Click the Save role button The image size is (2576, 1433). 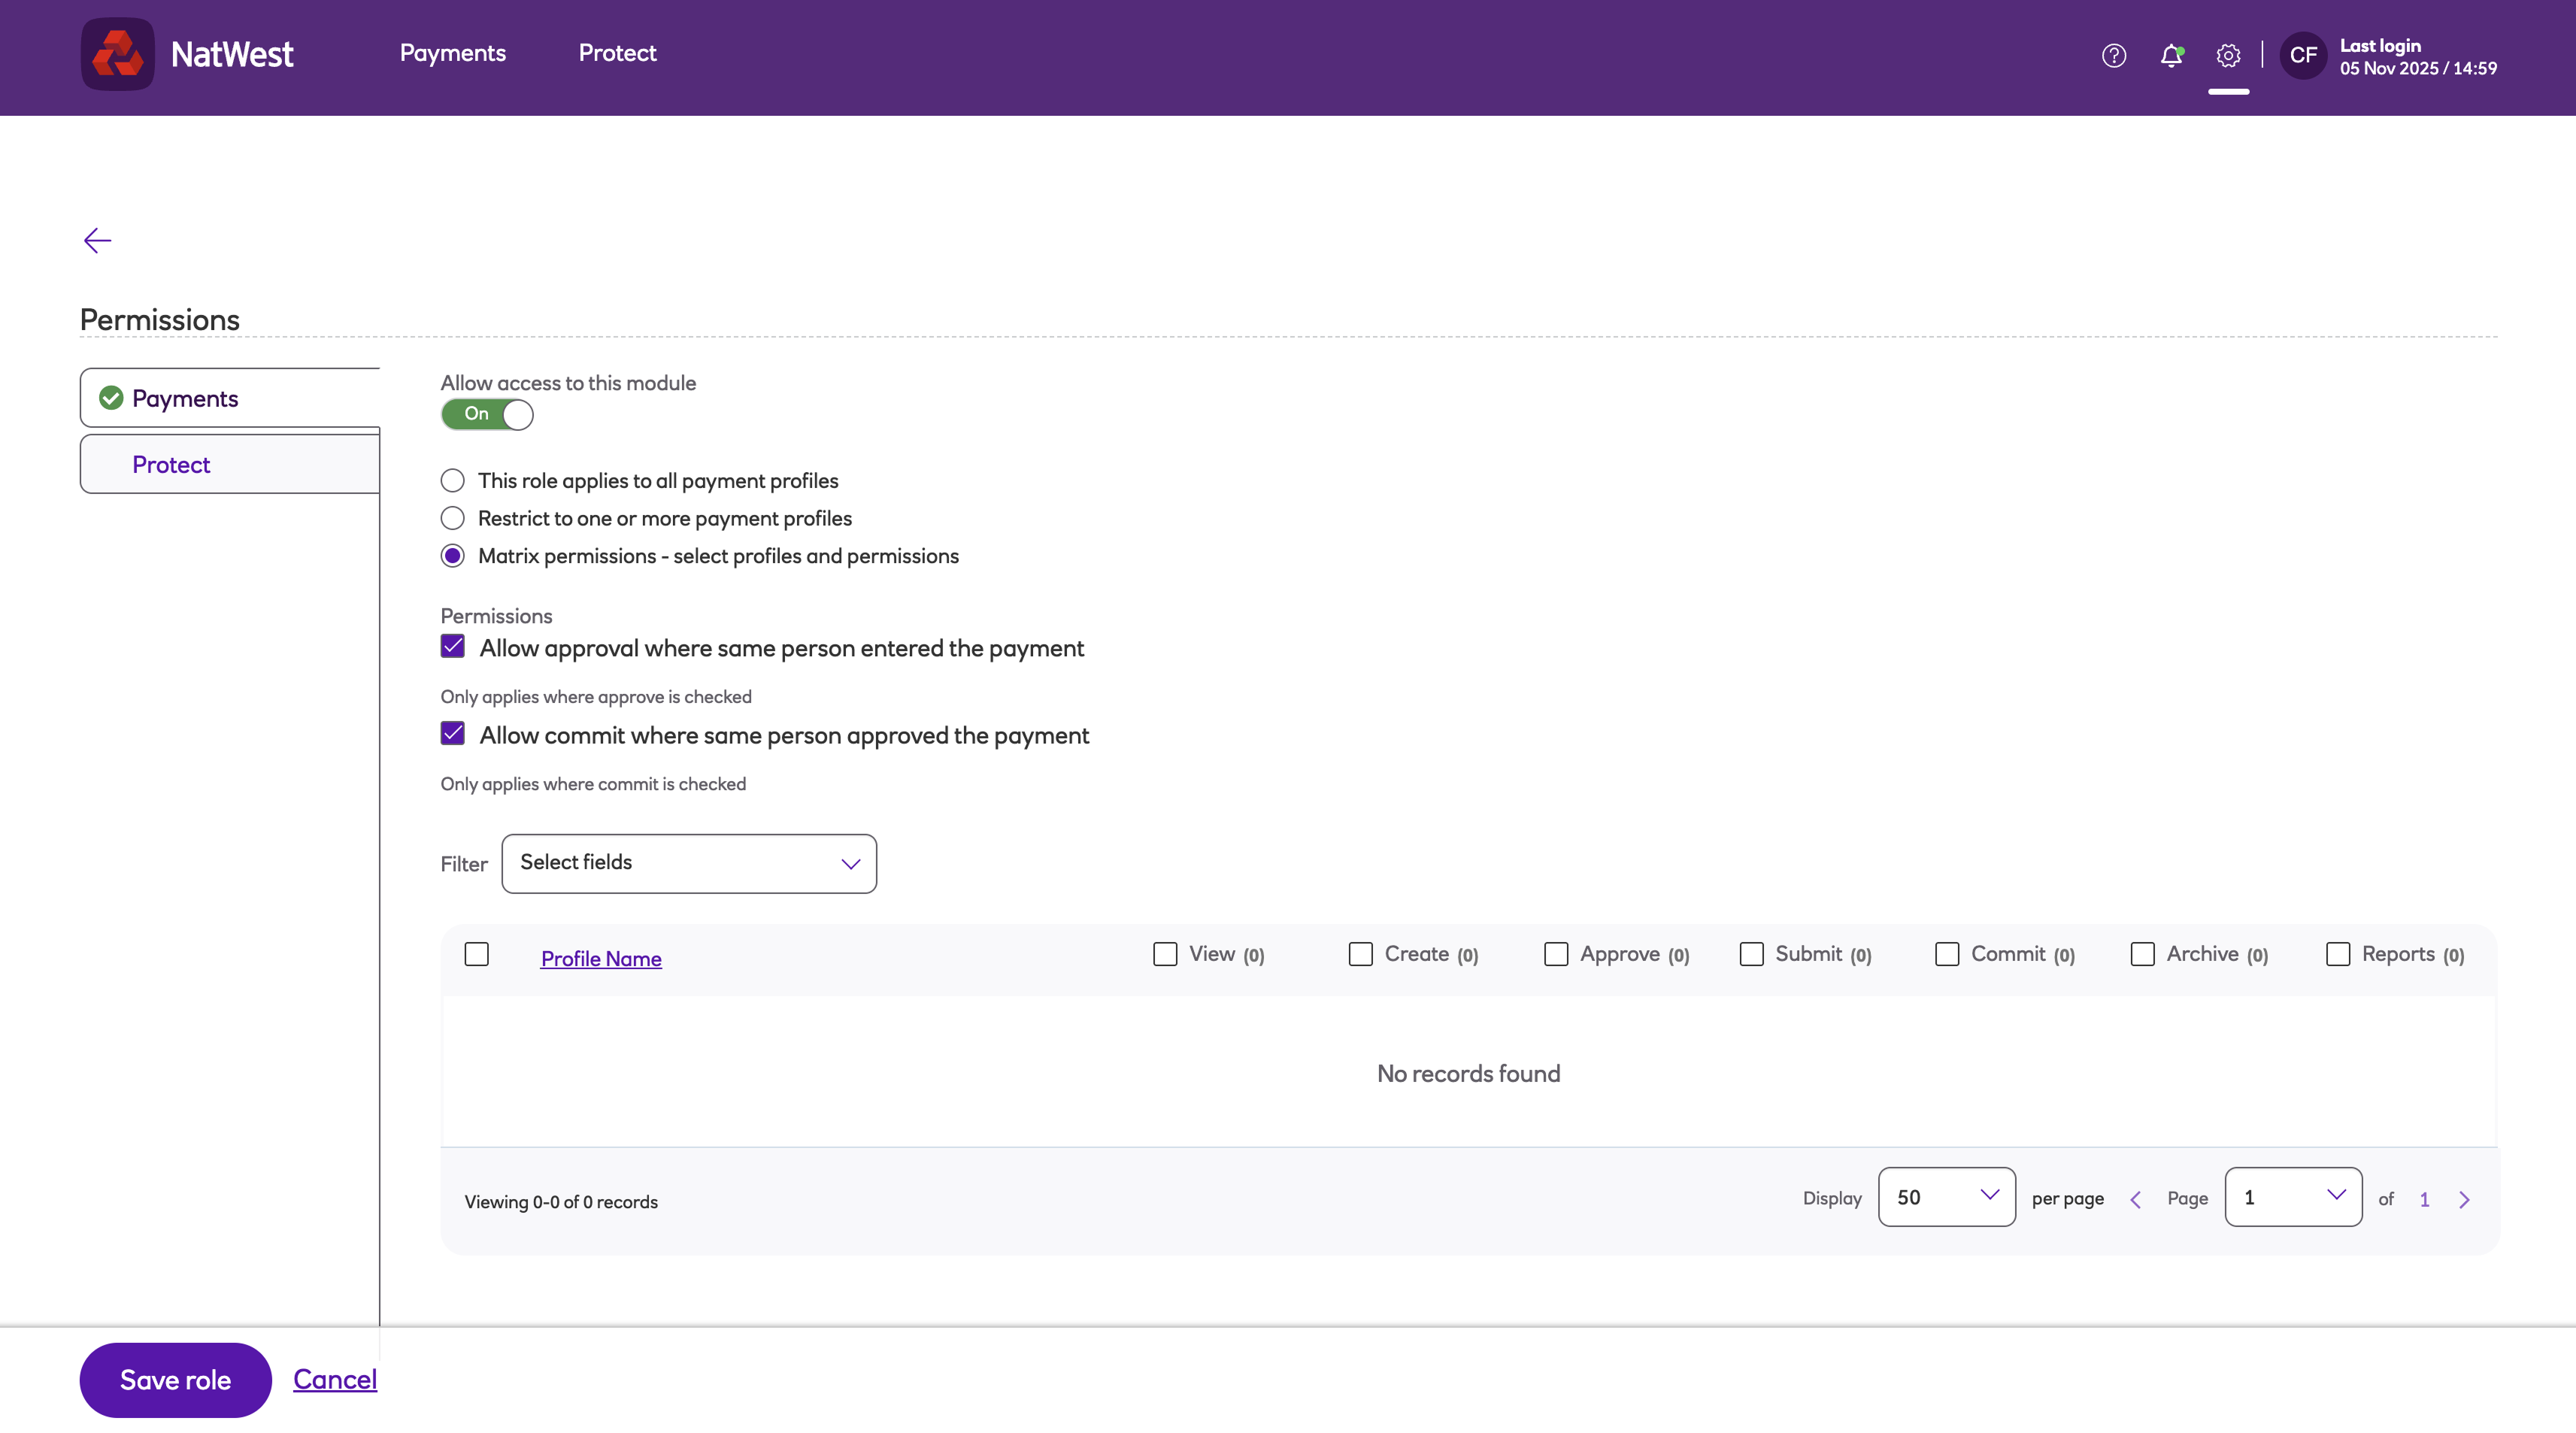tap(175, 1380)
